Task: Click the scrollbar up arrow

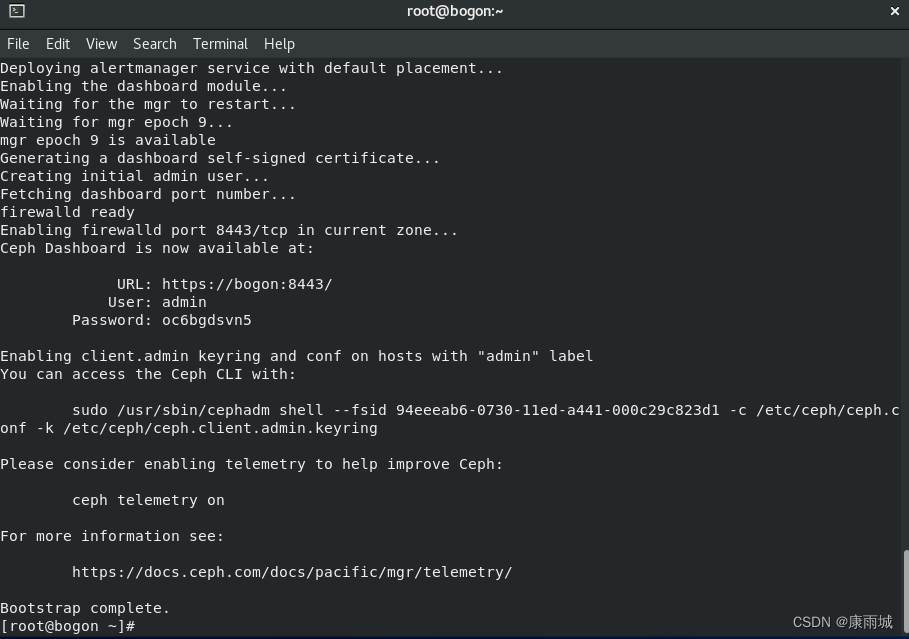Action: tap(902, 63)
